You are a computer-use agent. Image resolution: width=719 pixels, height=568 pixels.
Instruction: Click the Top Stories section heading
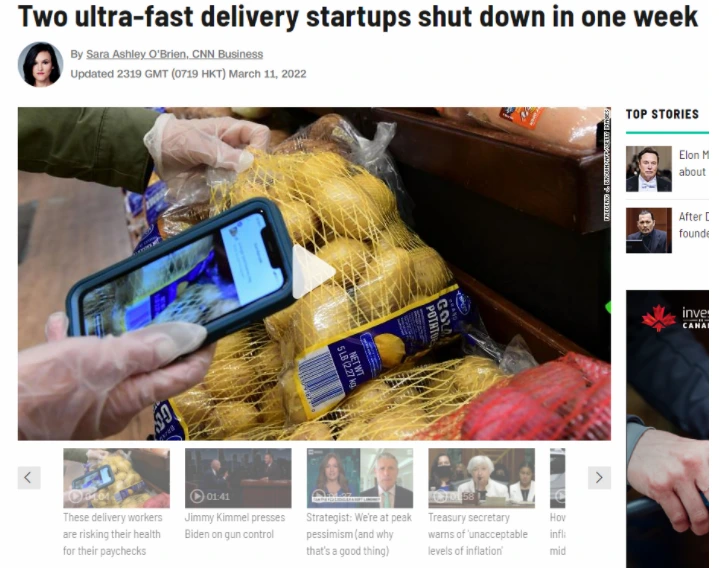point(662,114)
